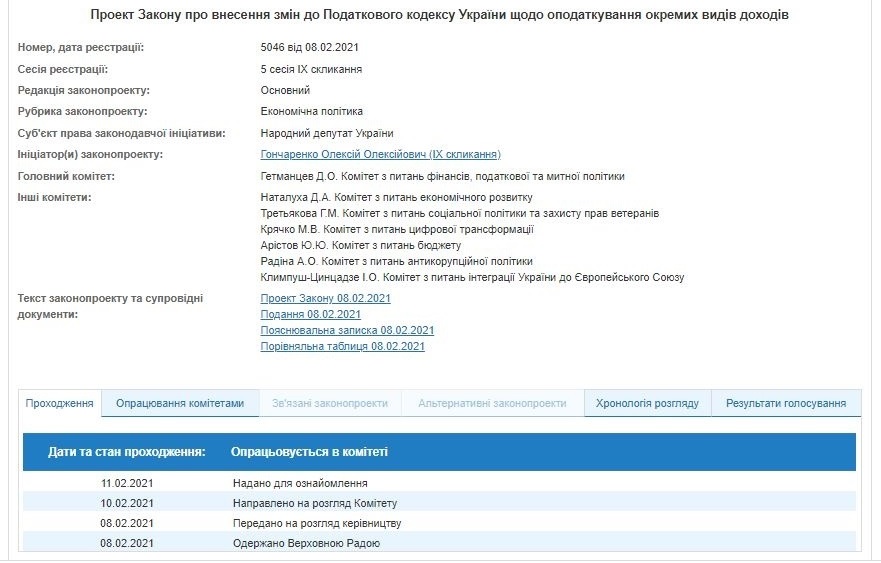Click the Арістов Ю.Ю. budget committee line
This screenshot has height=563, width=881.
click(x=360, y=245)
